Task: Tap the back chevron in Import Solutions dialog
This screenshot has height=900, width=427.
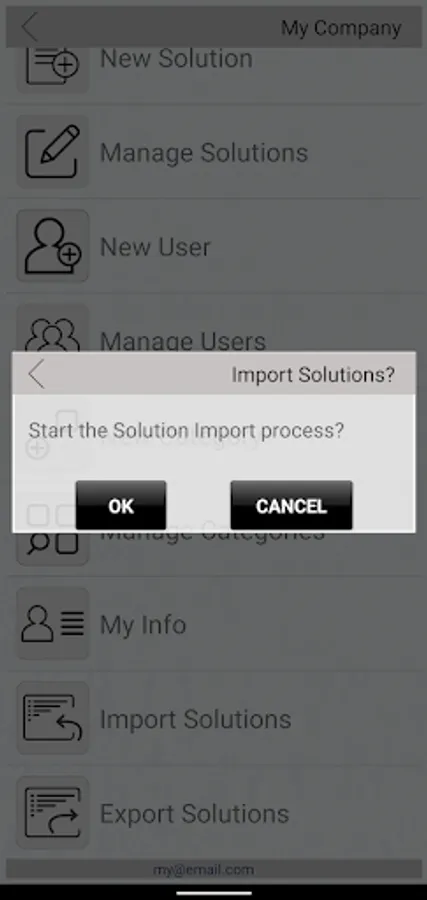Action: coord(37,374)
